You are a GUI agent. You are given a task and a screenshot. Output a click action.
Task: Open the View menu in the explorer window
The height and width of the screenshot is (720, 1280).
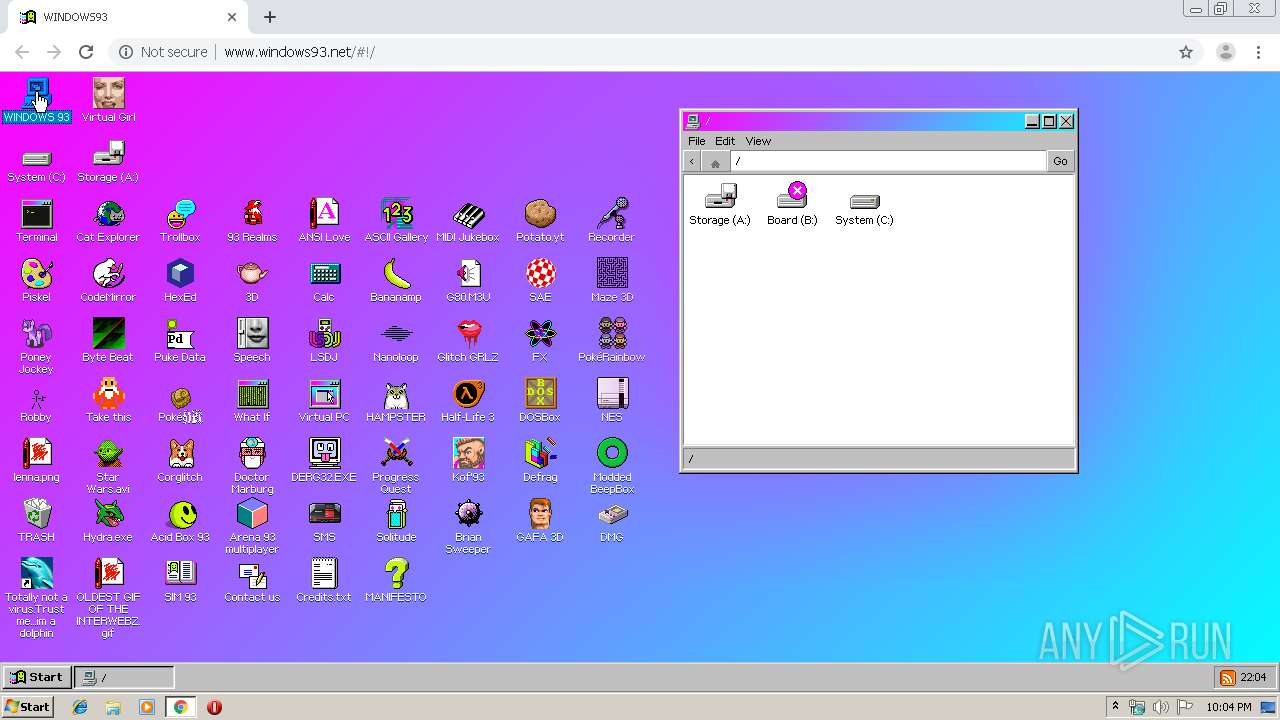(x=758, y=141)
